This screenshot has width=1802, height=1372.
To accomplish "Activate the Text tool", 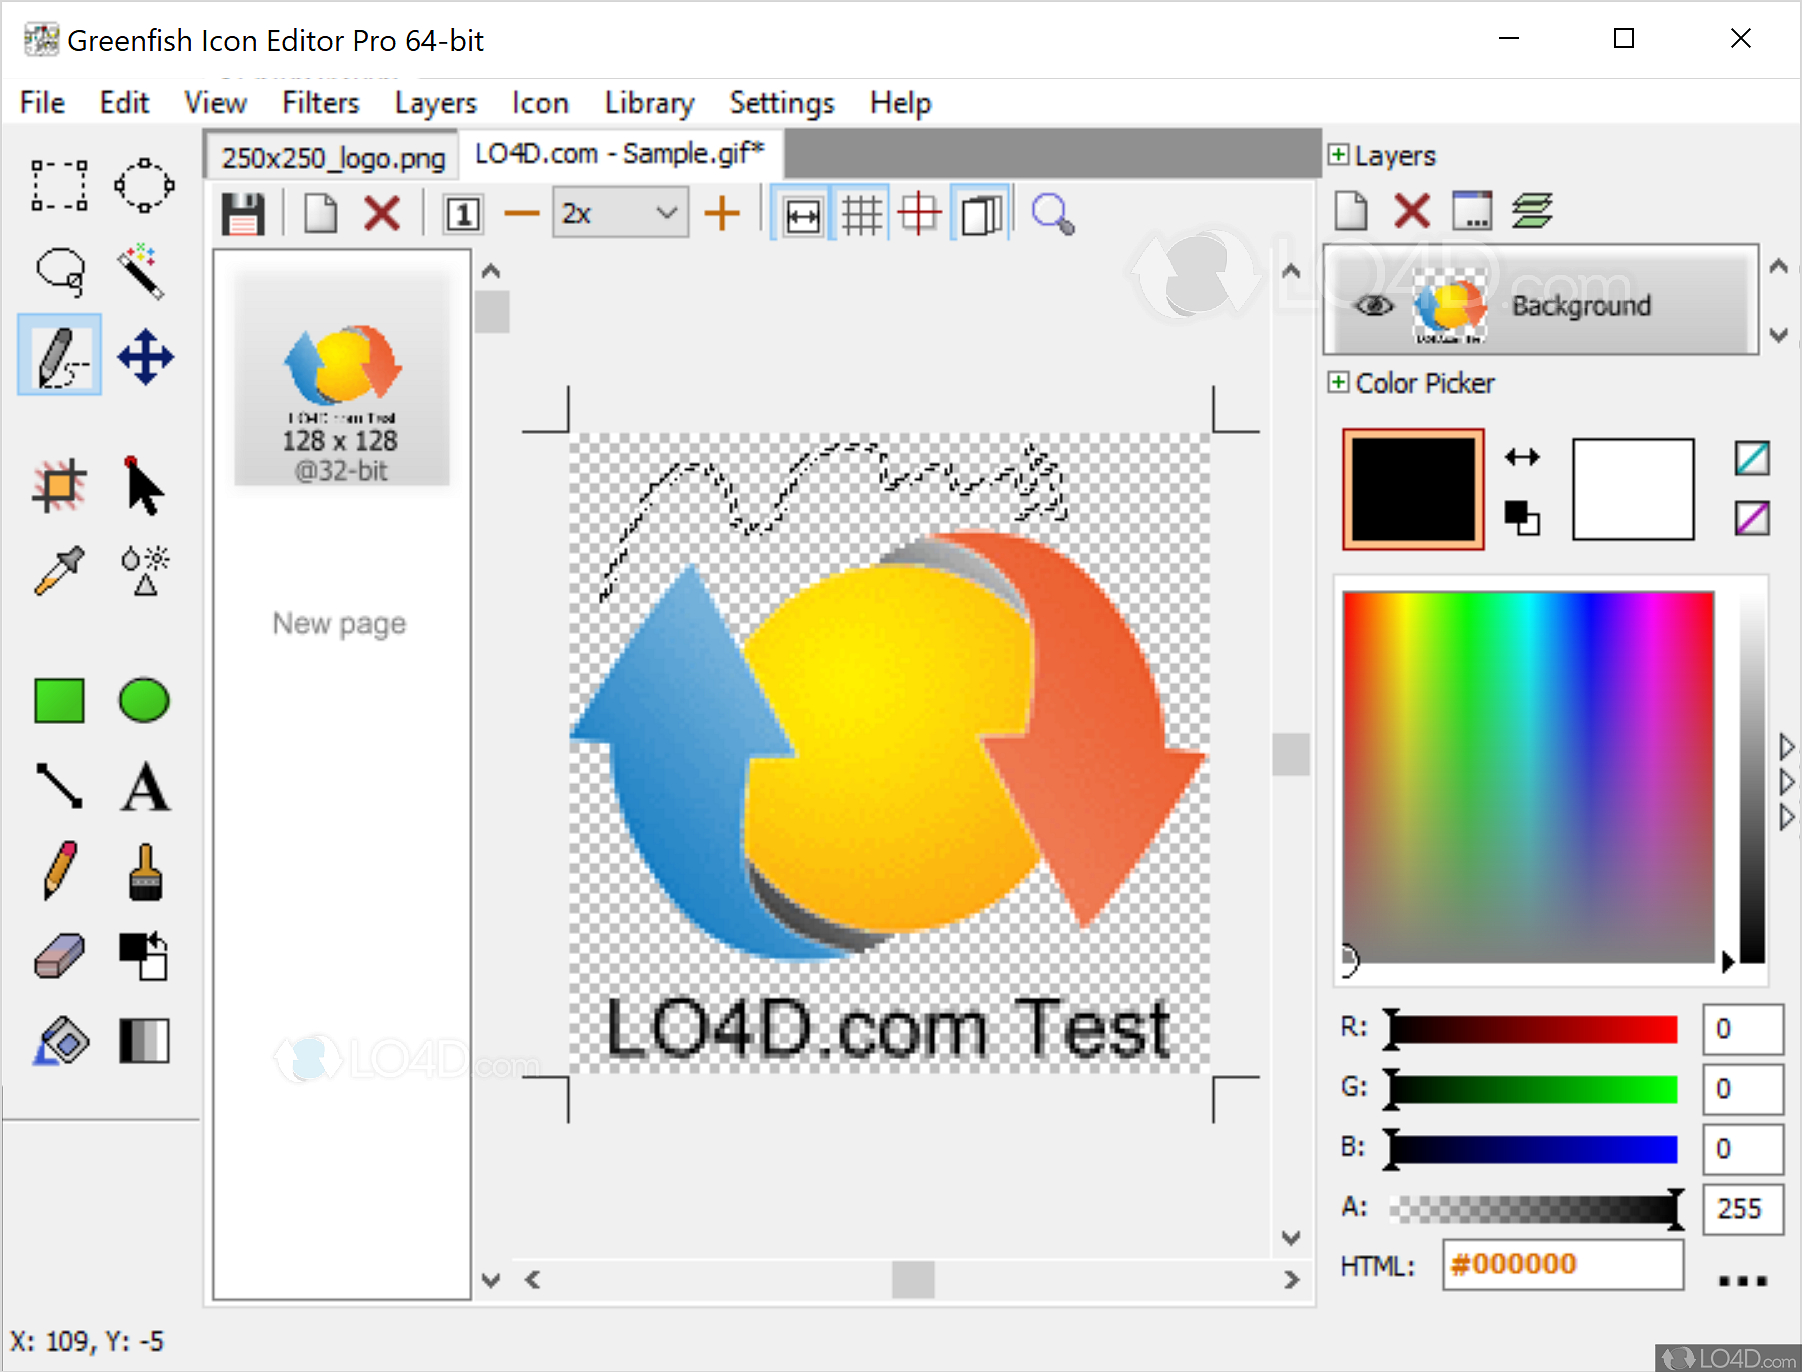I will point(145,786).
